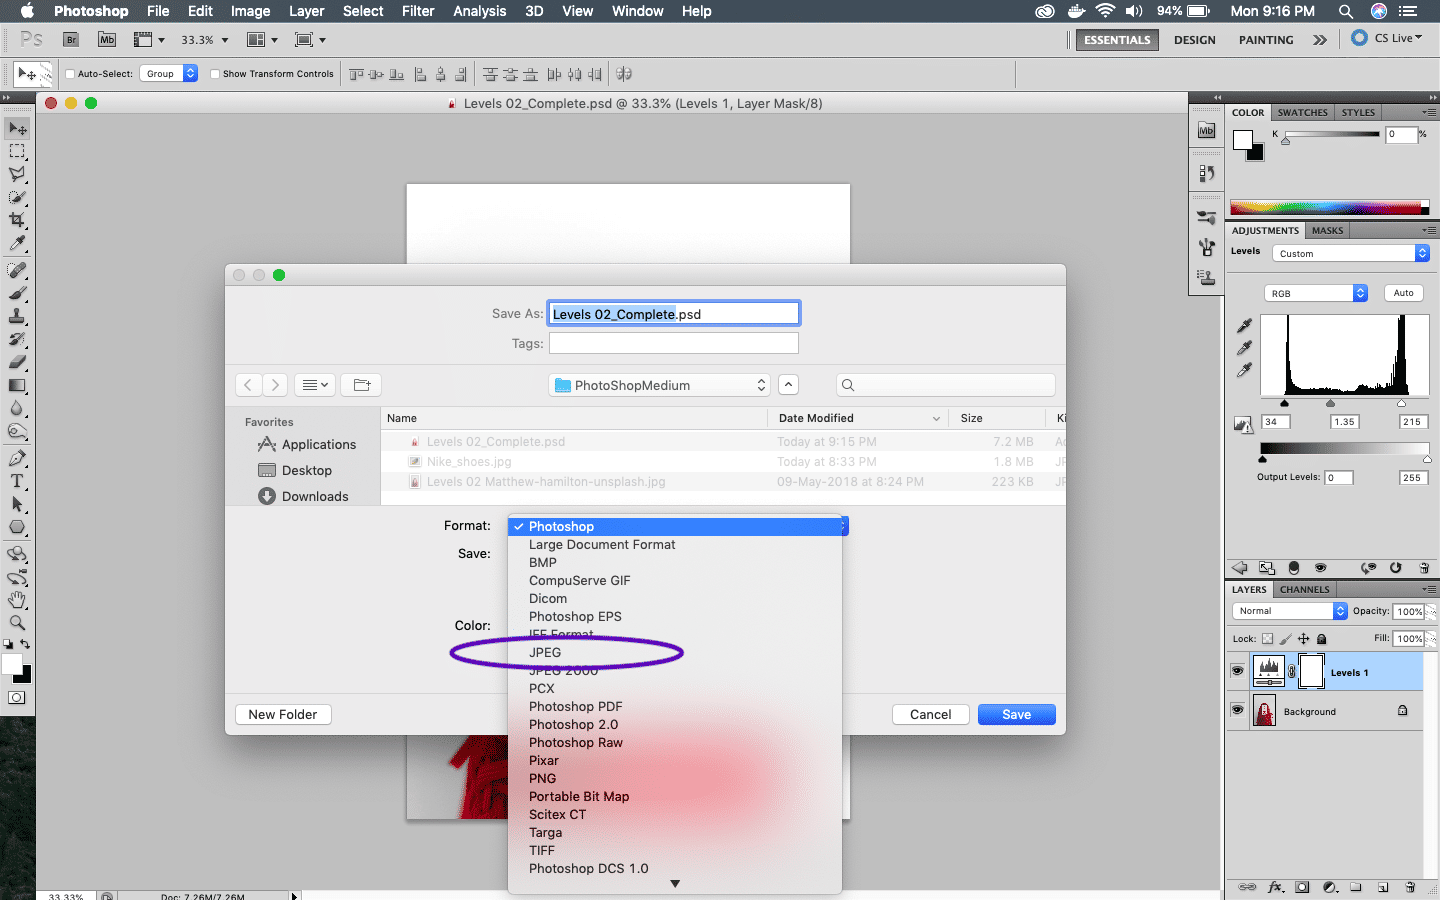
Task: Click the Save button
Action: (x=1016, y=715)
